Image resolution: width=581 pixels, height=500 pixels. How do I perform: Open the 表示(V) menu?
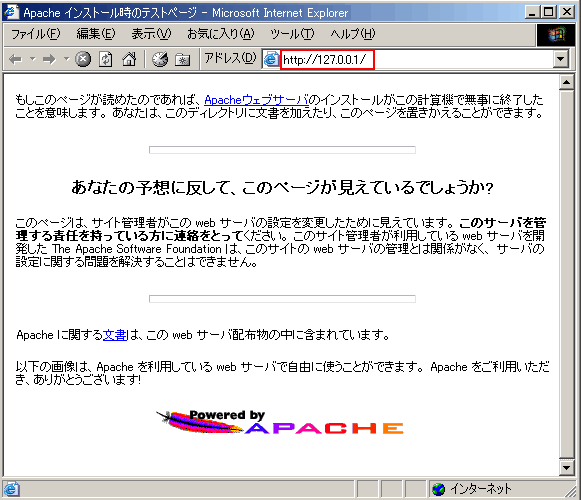tap(151, 34)
